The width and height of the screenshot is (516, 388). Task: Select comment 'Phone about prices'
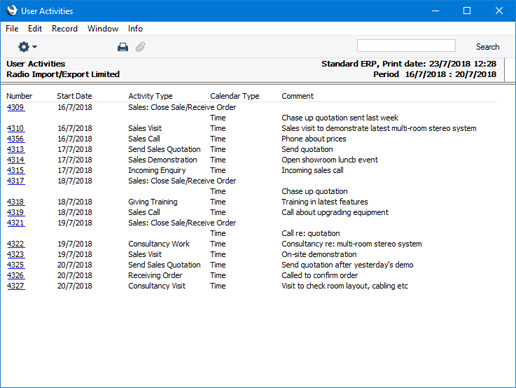[314, 139]
